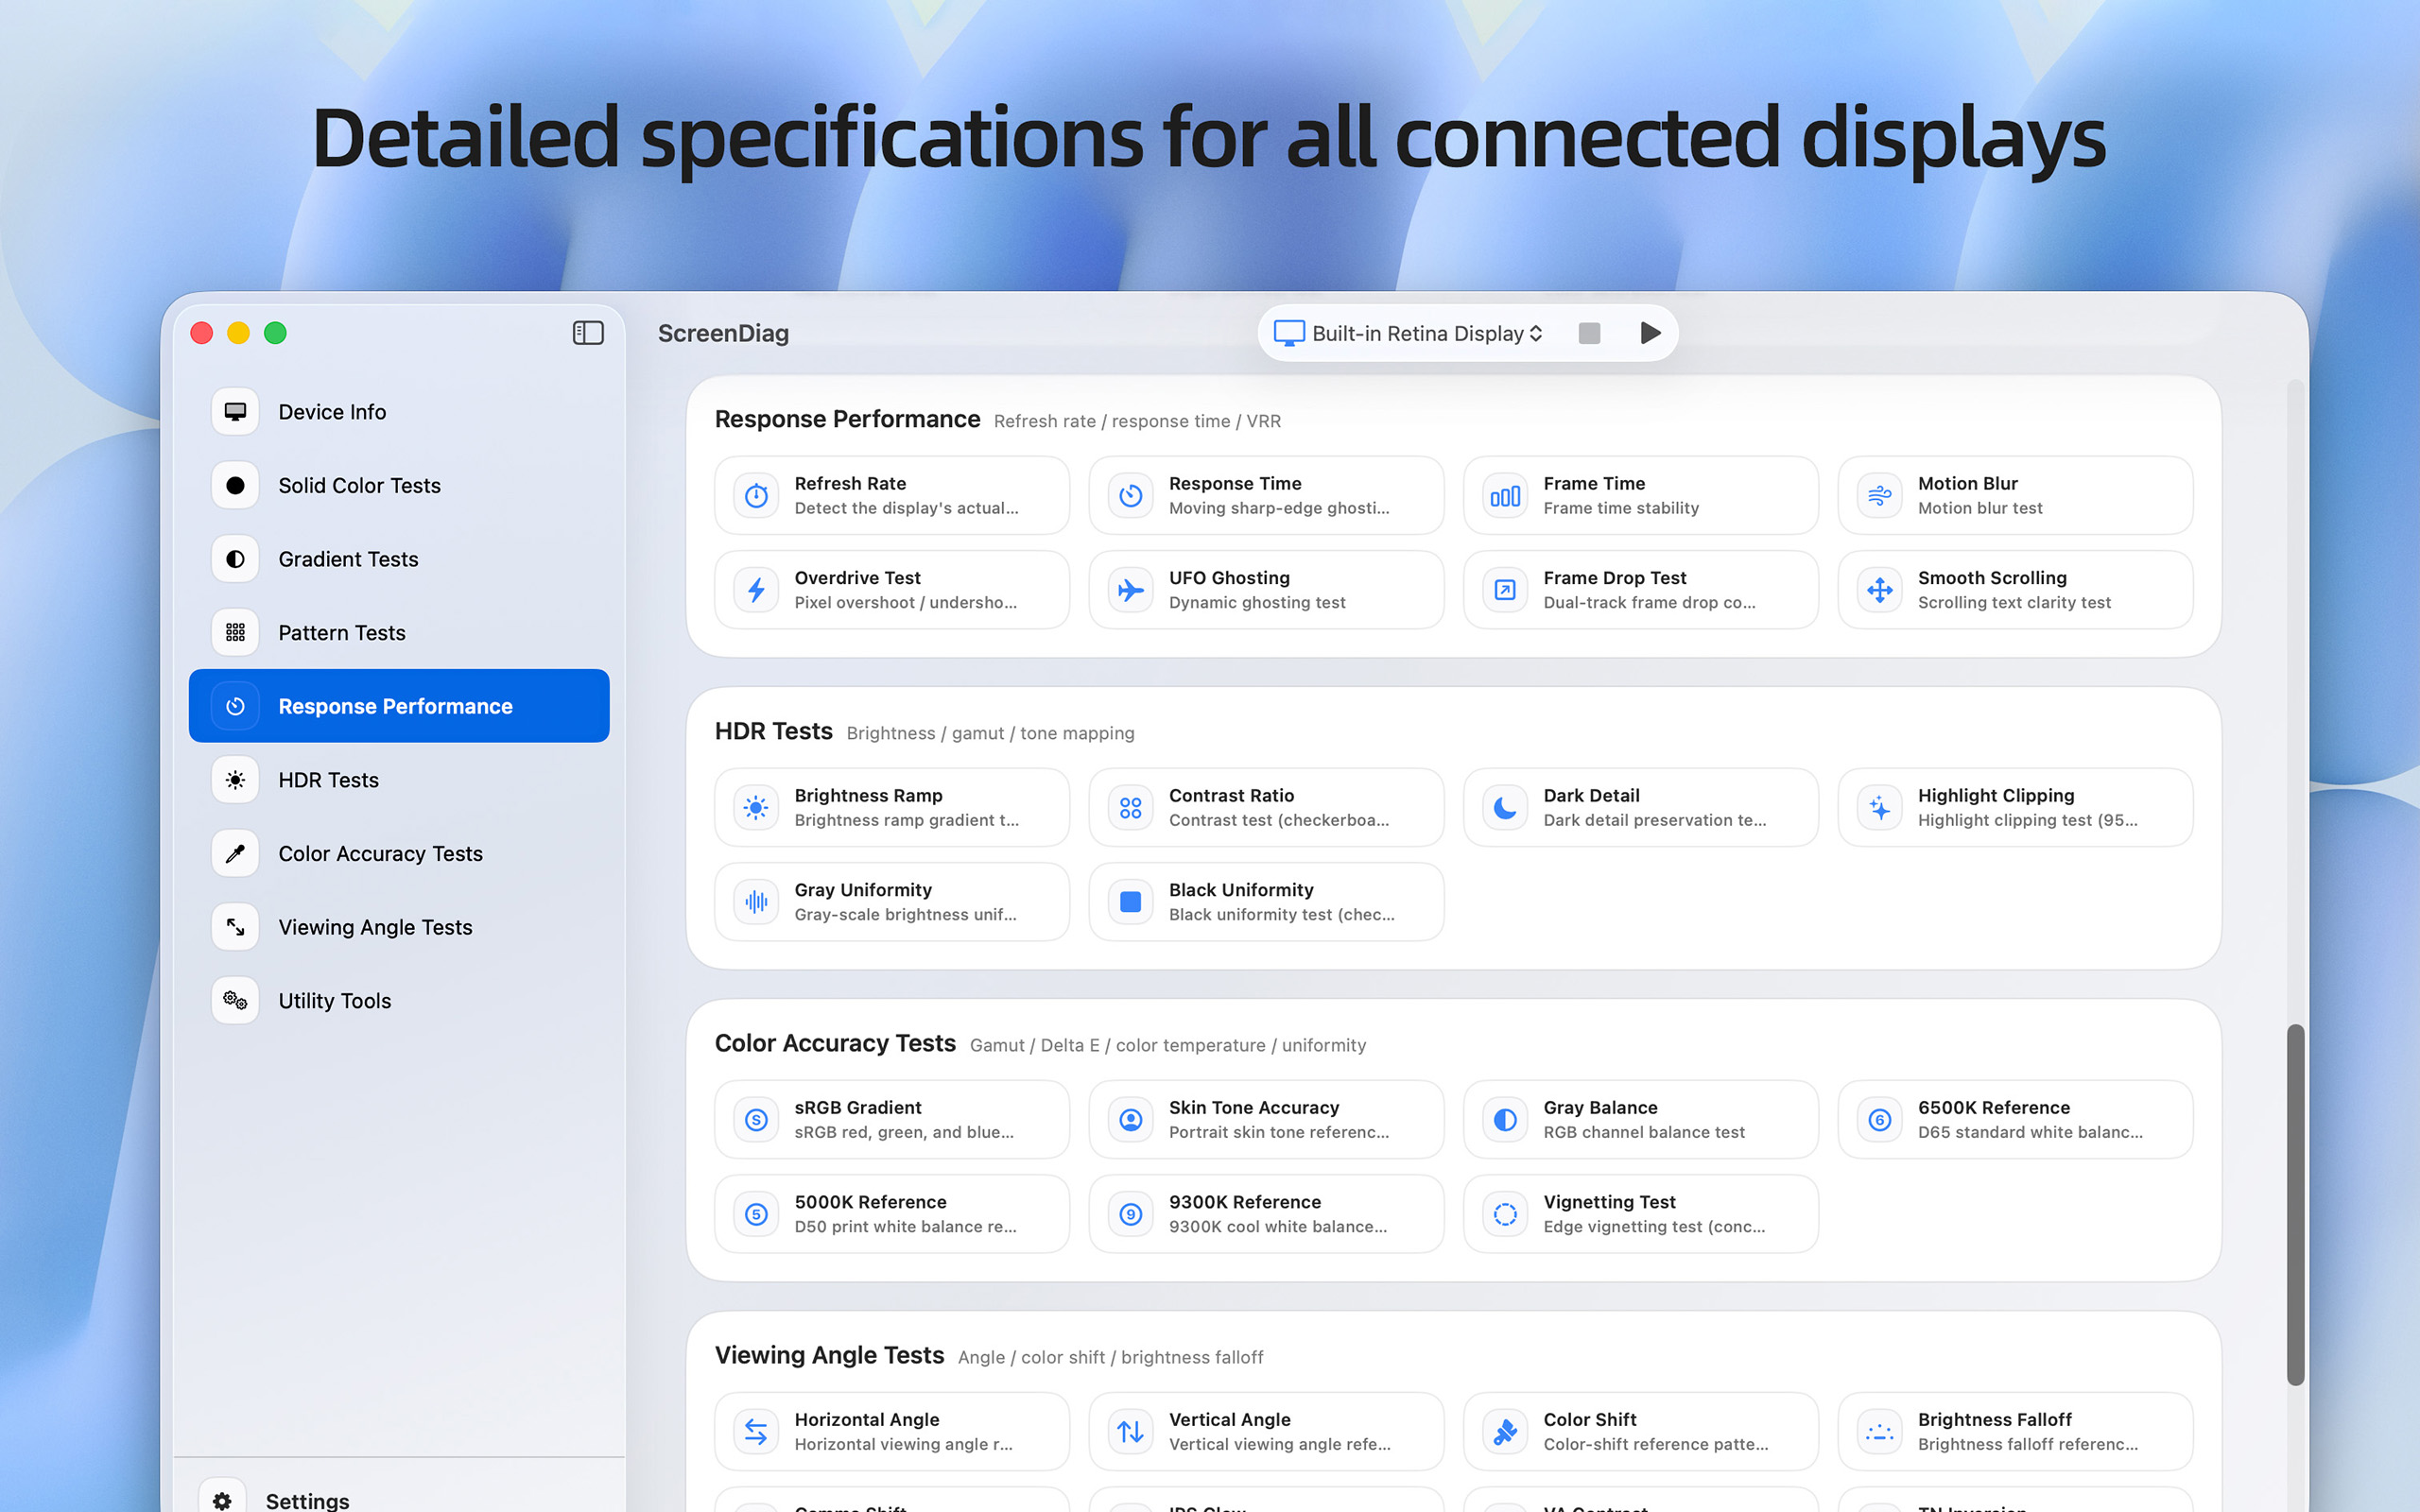Click the 'Portrait skin tone referenc...' description
This screenshot has height=1512, width=2420.
1279,1132
